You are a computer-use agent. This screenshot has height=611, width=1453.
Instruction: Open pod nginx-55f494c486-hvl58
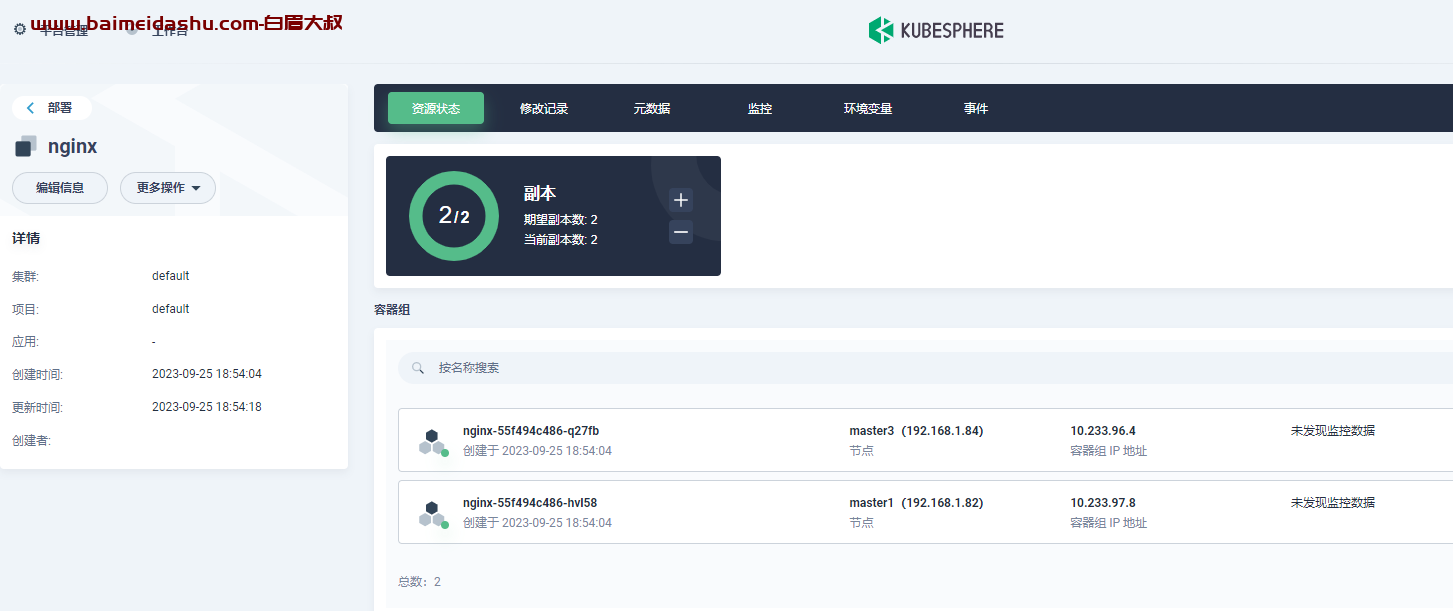(x=530, y=503)
